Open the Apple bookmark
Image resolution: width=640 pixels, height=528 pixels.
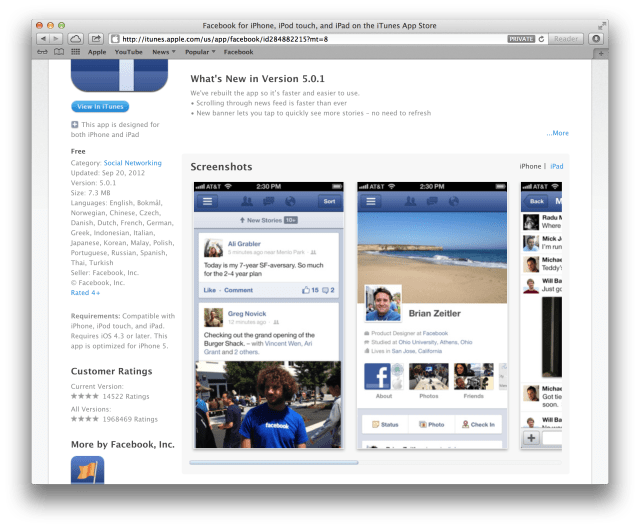point(97,52)
